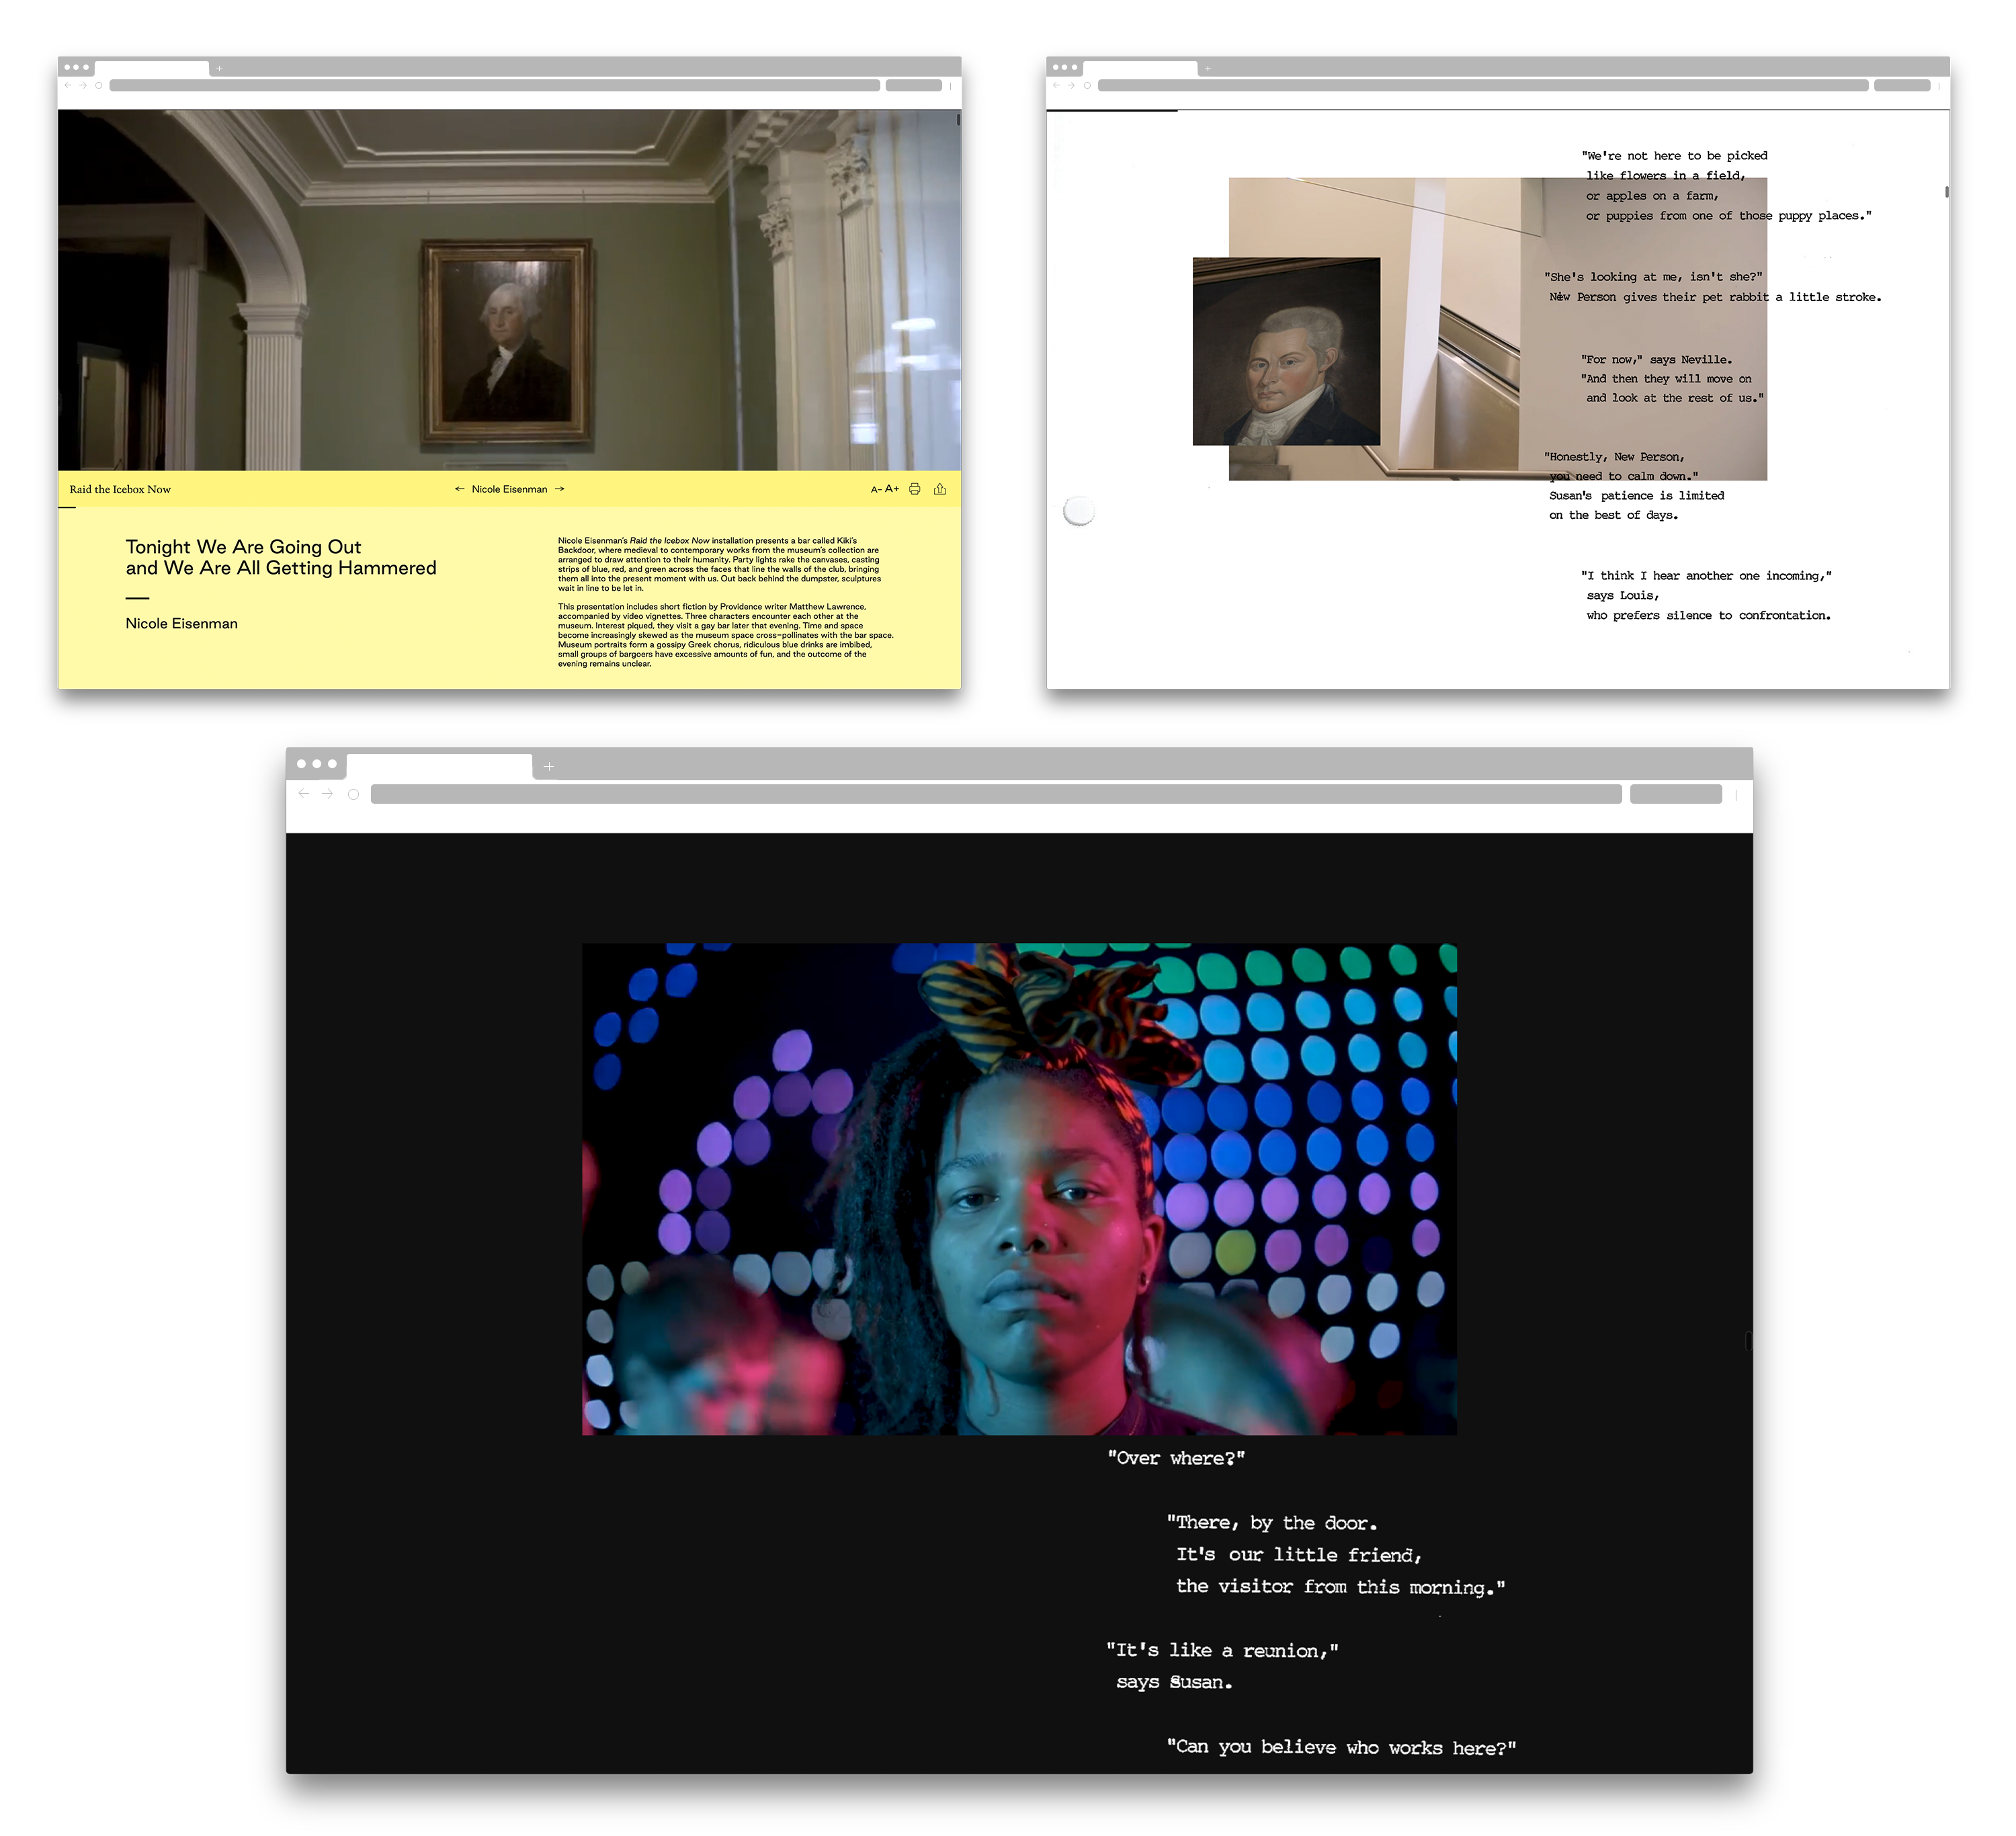
Task: Select the active tab in bottom browser
Action: pos(439,766)
